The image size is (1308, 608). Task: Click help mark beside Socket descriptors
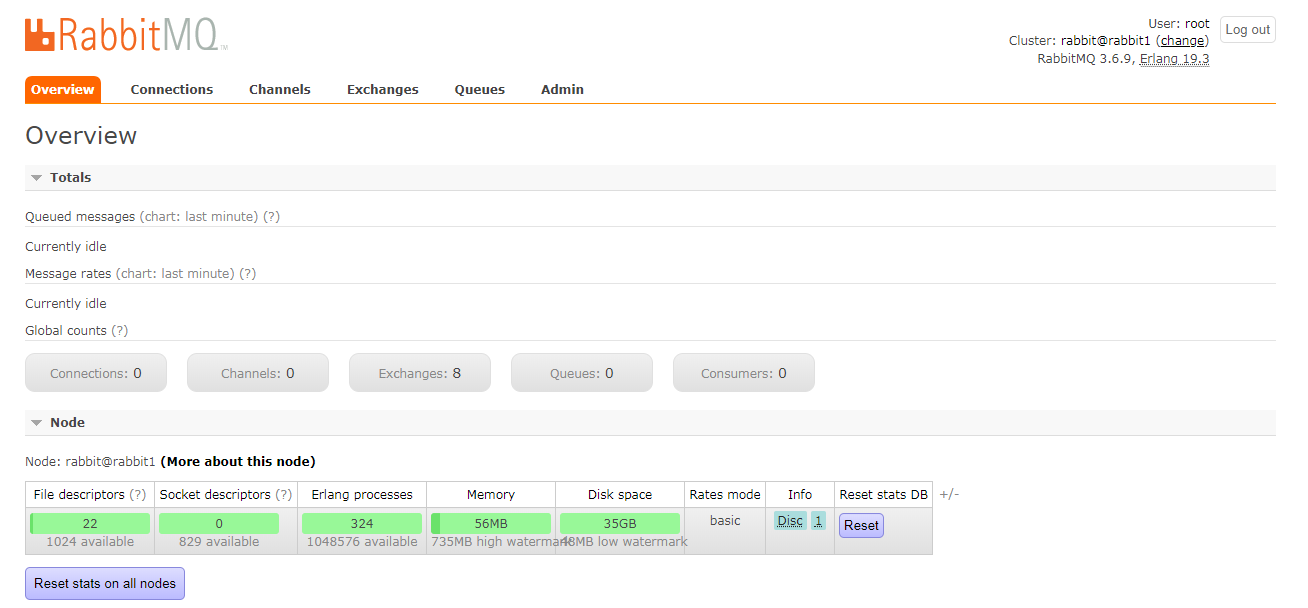tap(284, 494)
